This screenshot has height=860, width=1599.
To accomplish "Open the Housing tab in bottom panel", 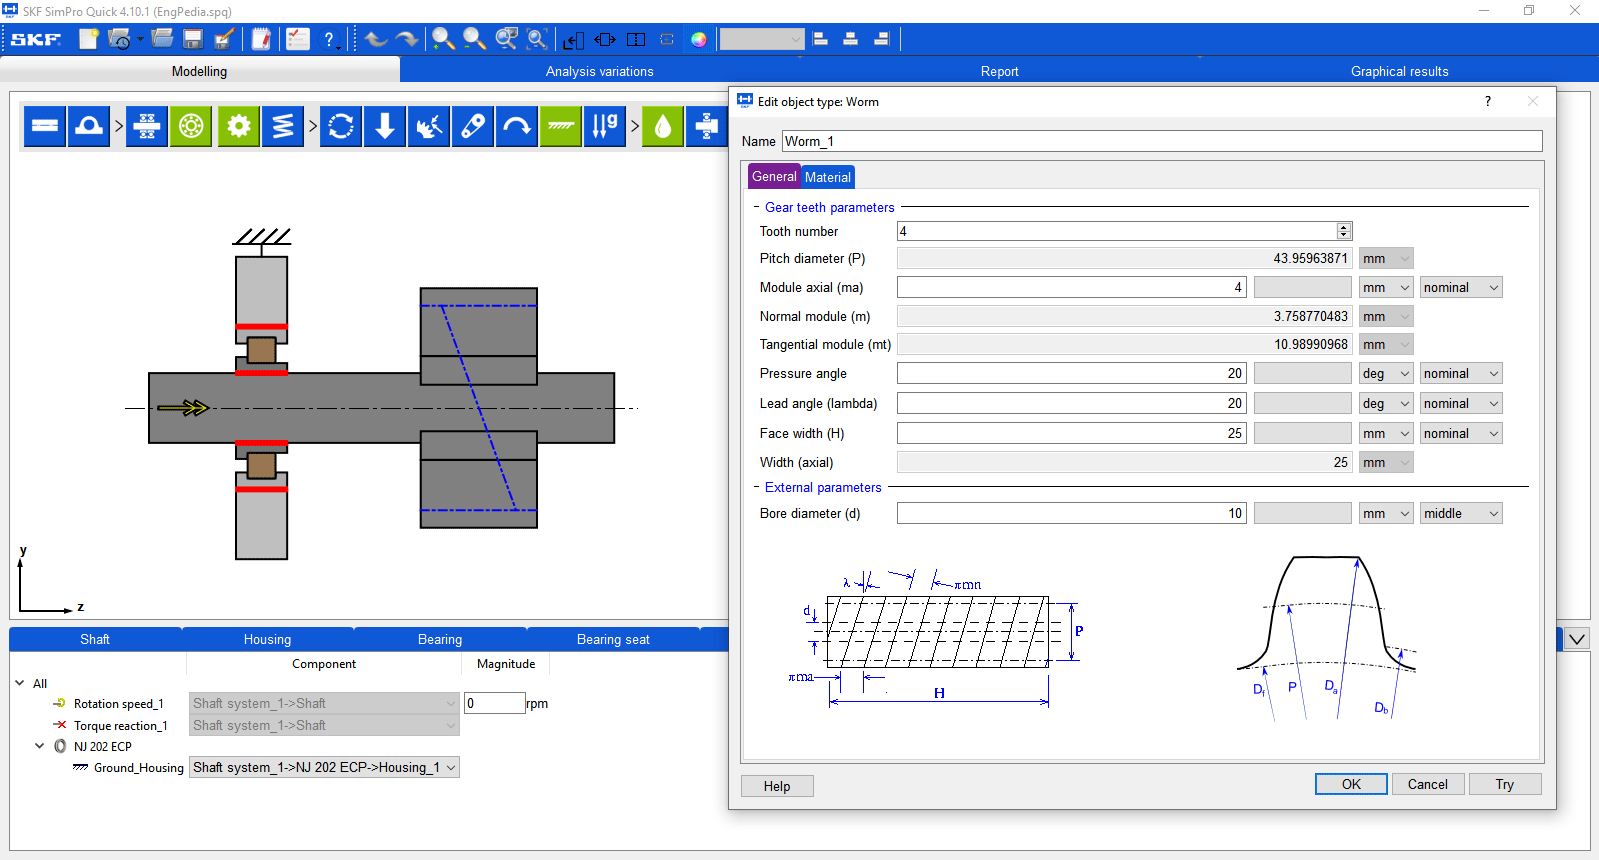I will 267,639.
